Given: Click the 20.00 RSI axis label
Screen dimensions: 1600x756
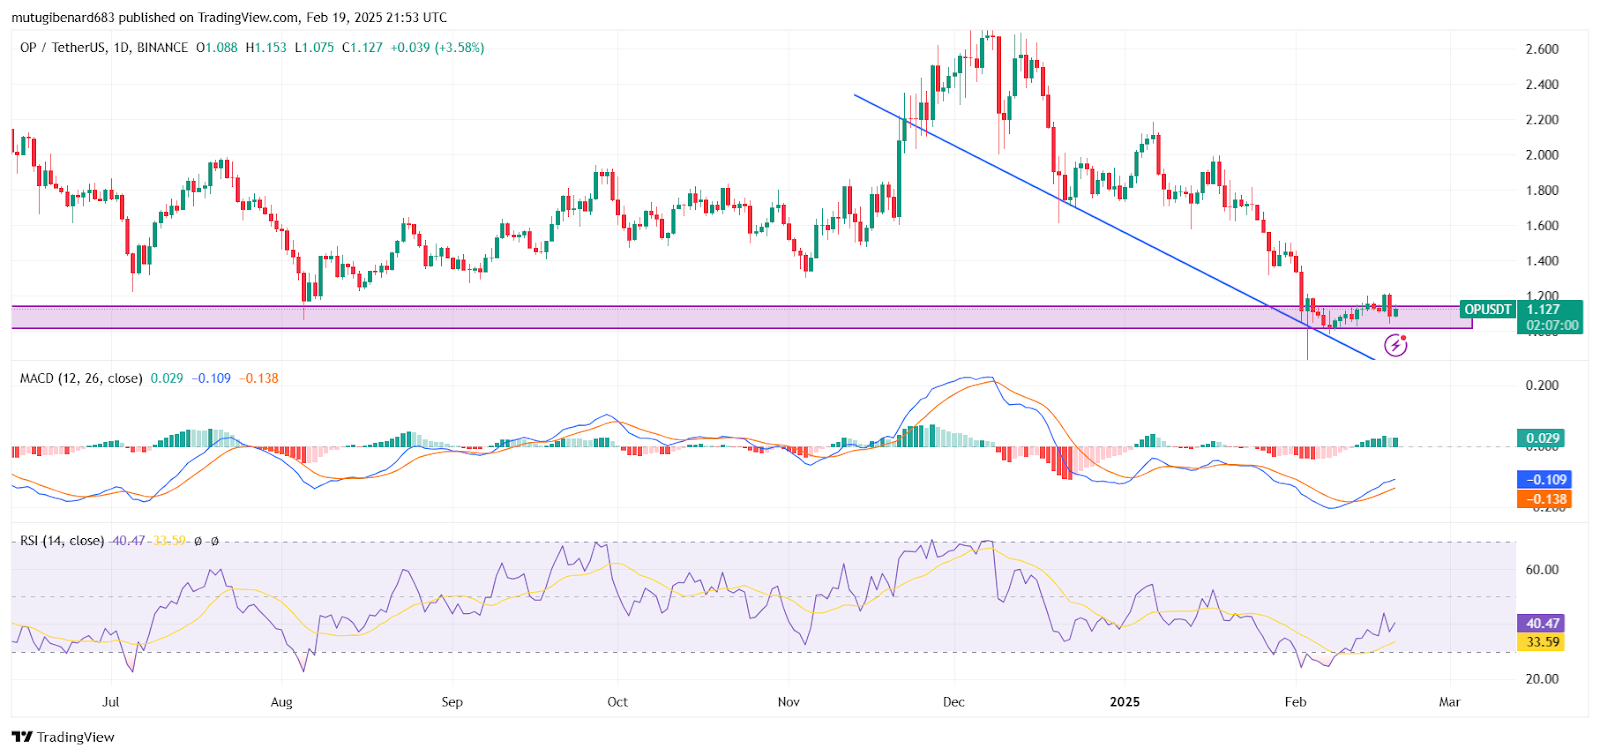Looking at the screenshot, I should click(1542, 678).
